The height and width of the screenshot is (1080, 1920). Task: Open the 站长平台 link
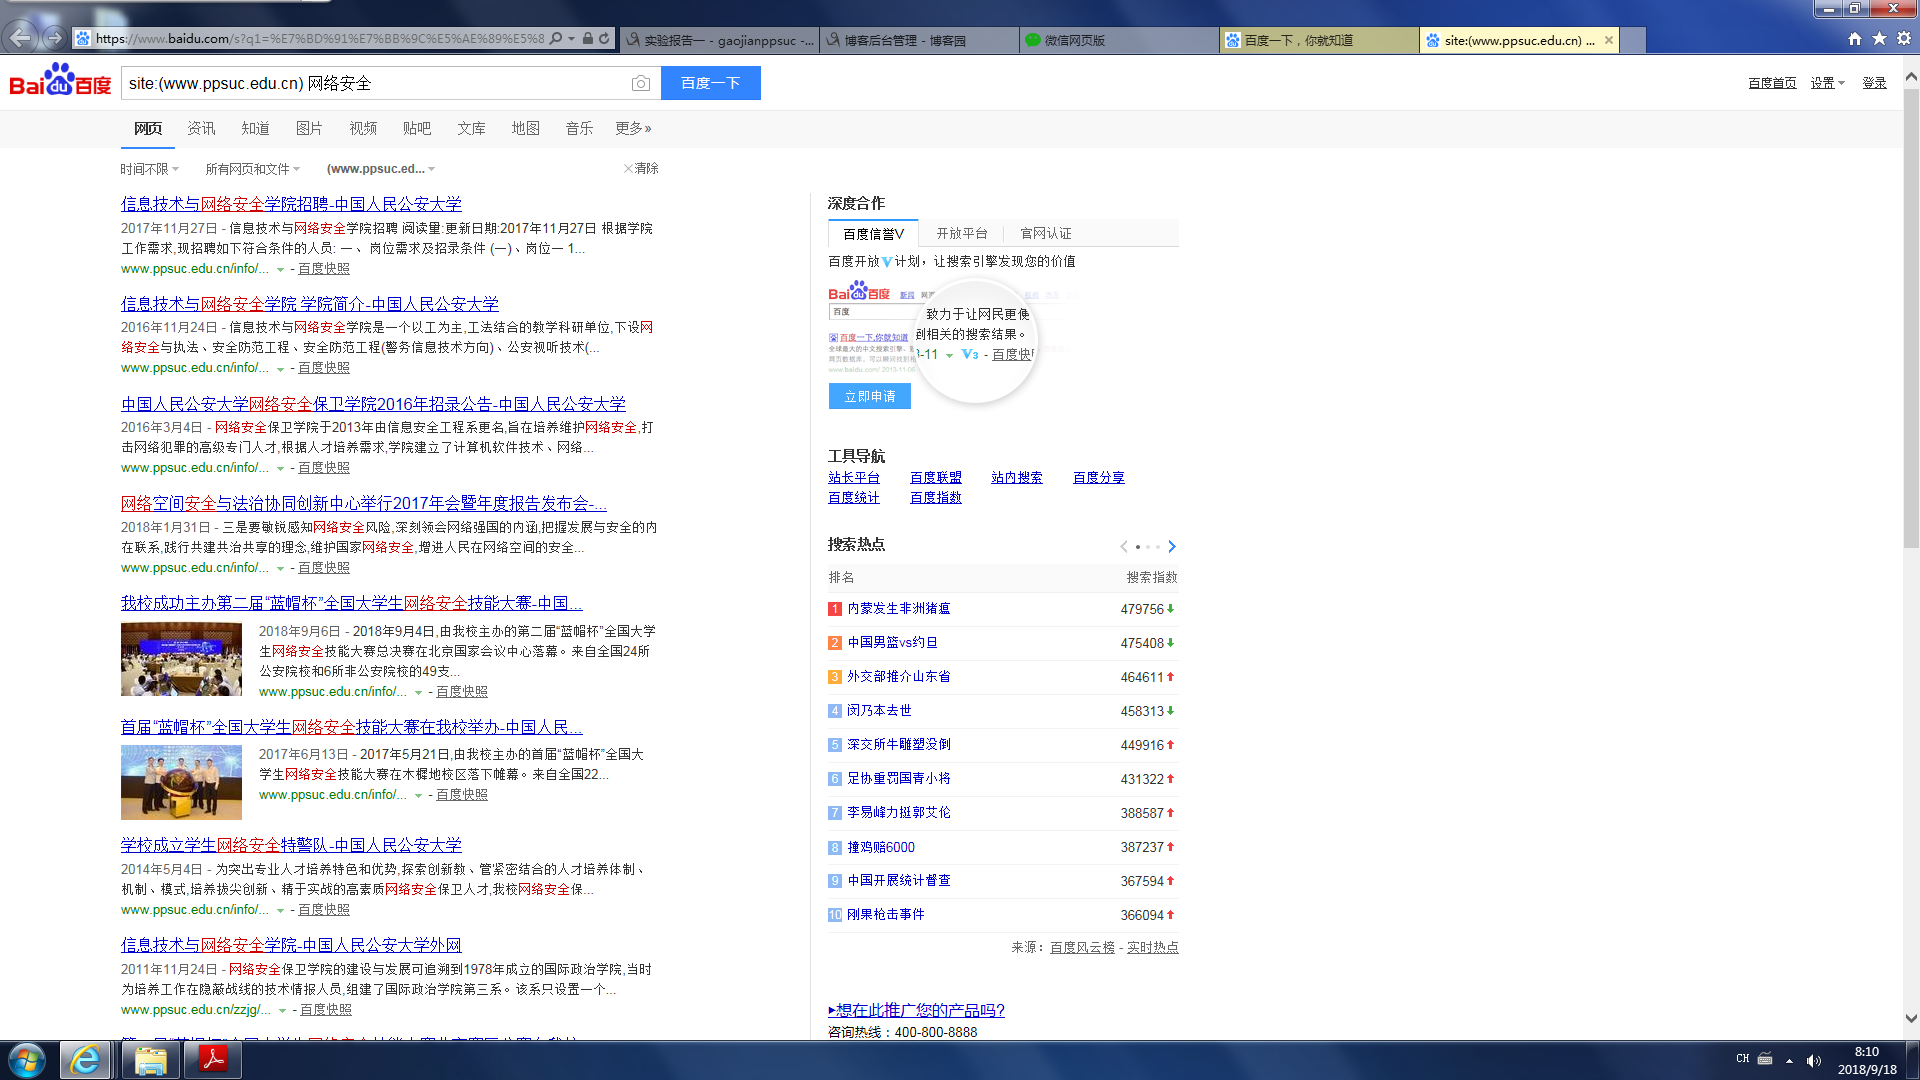tap(853, 477)
